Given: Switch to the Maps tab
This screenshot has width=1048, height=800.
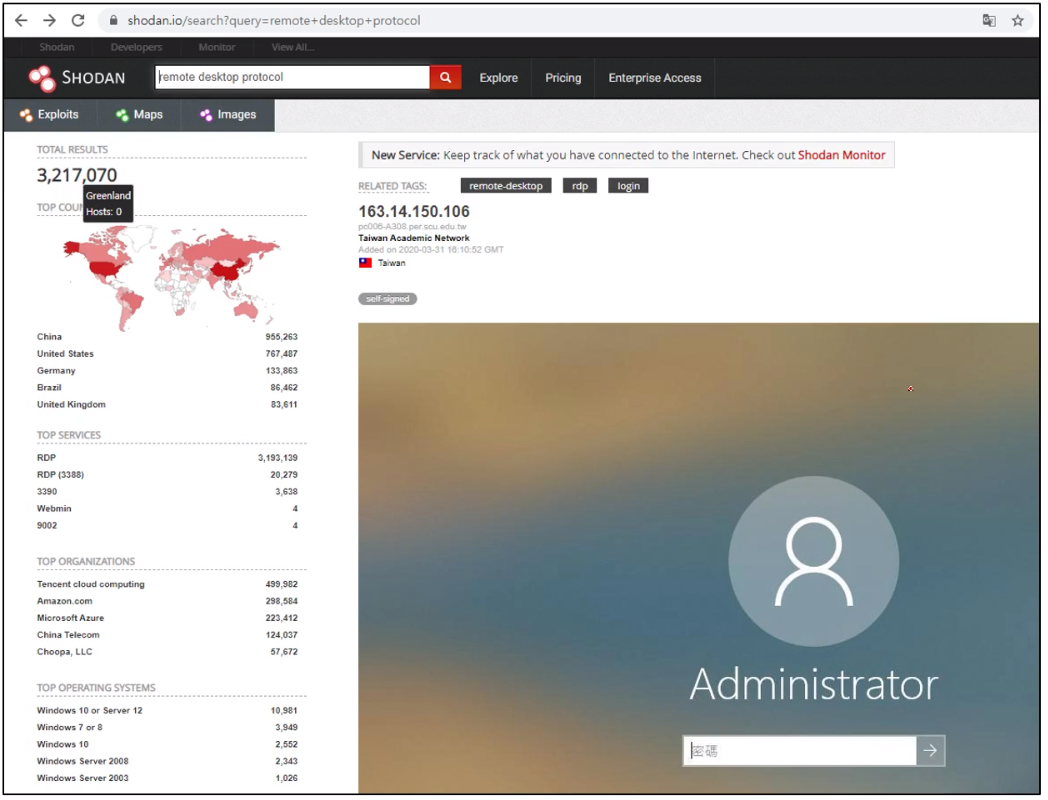Looking at the screenshot, I should coord(139,115).
